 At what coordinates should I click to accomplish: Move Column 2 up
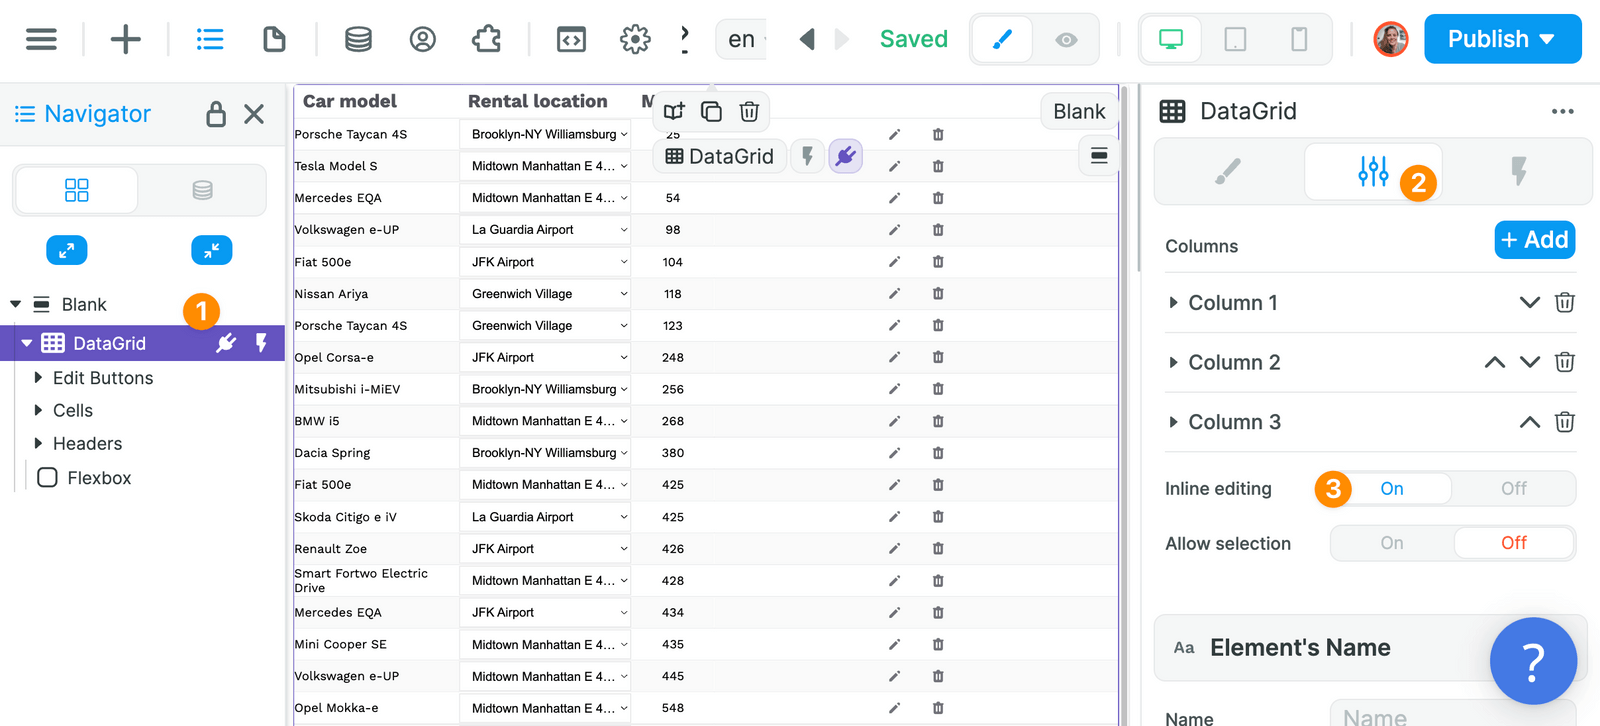[x=1495, y=362]
